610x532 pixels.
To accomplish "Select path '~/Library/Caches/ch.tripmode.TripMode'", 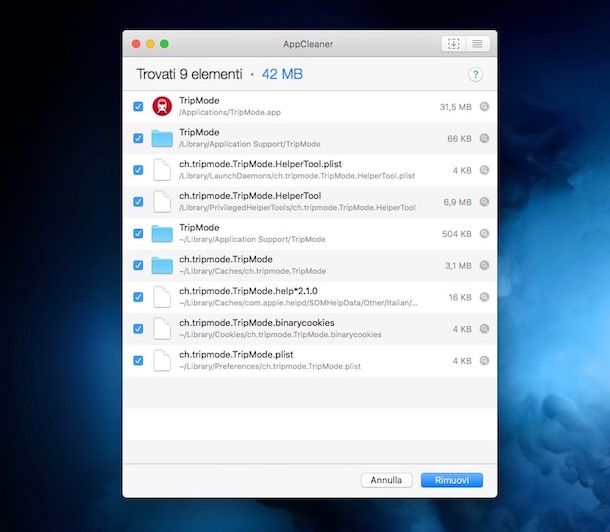I will [252, 271].
